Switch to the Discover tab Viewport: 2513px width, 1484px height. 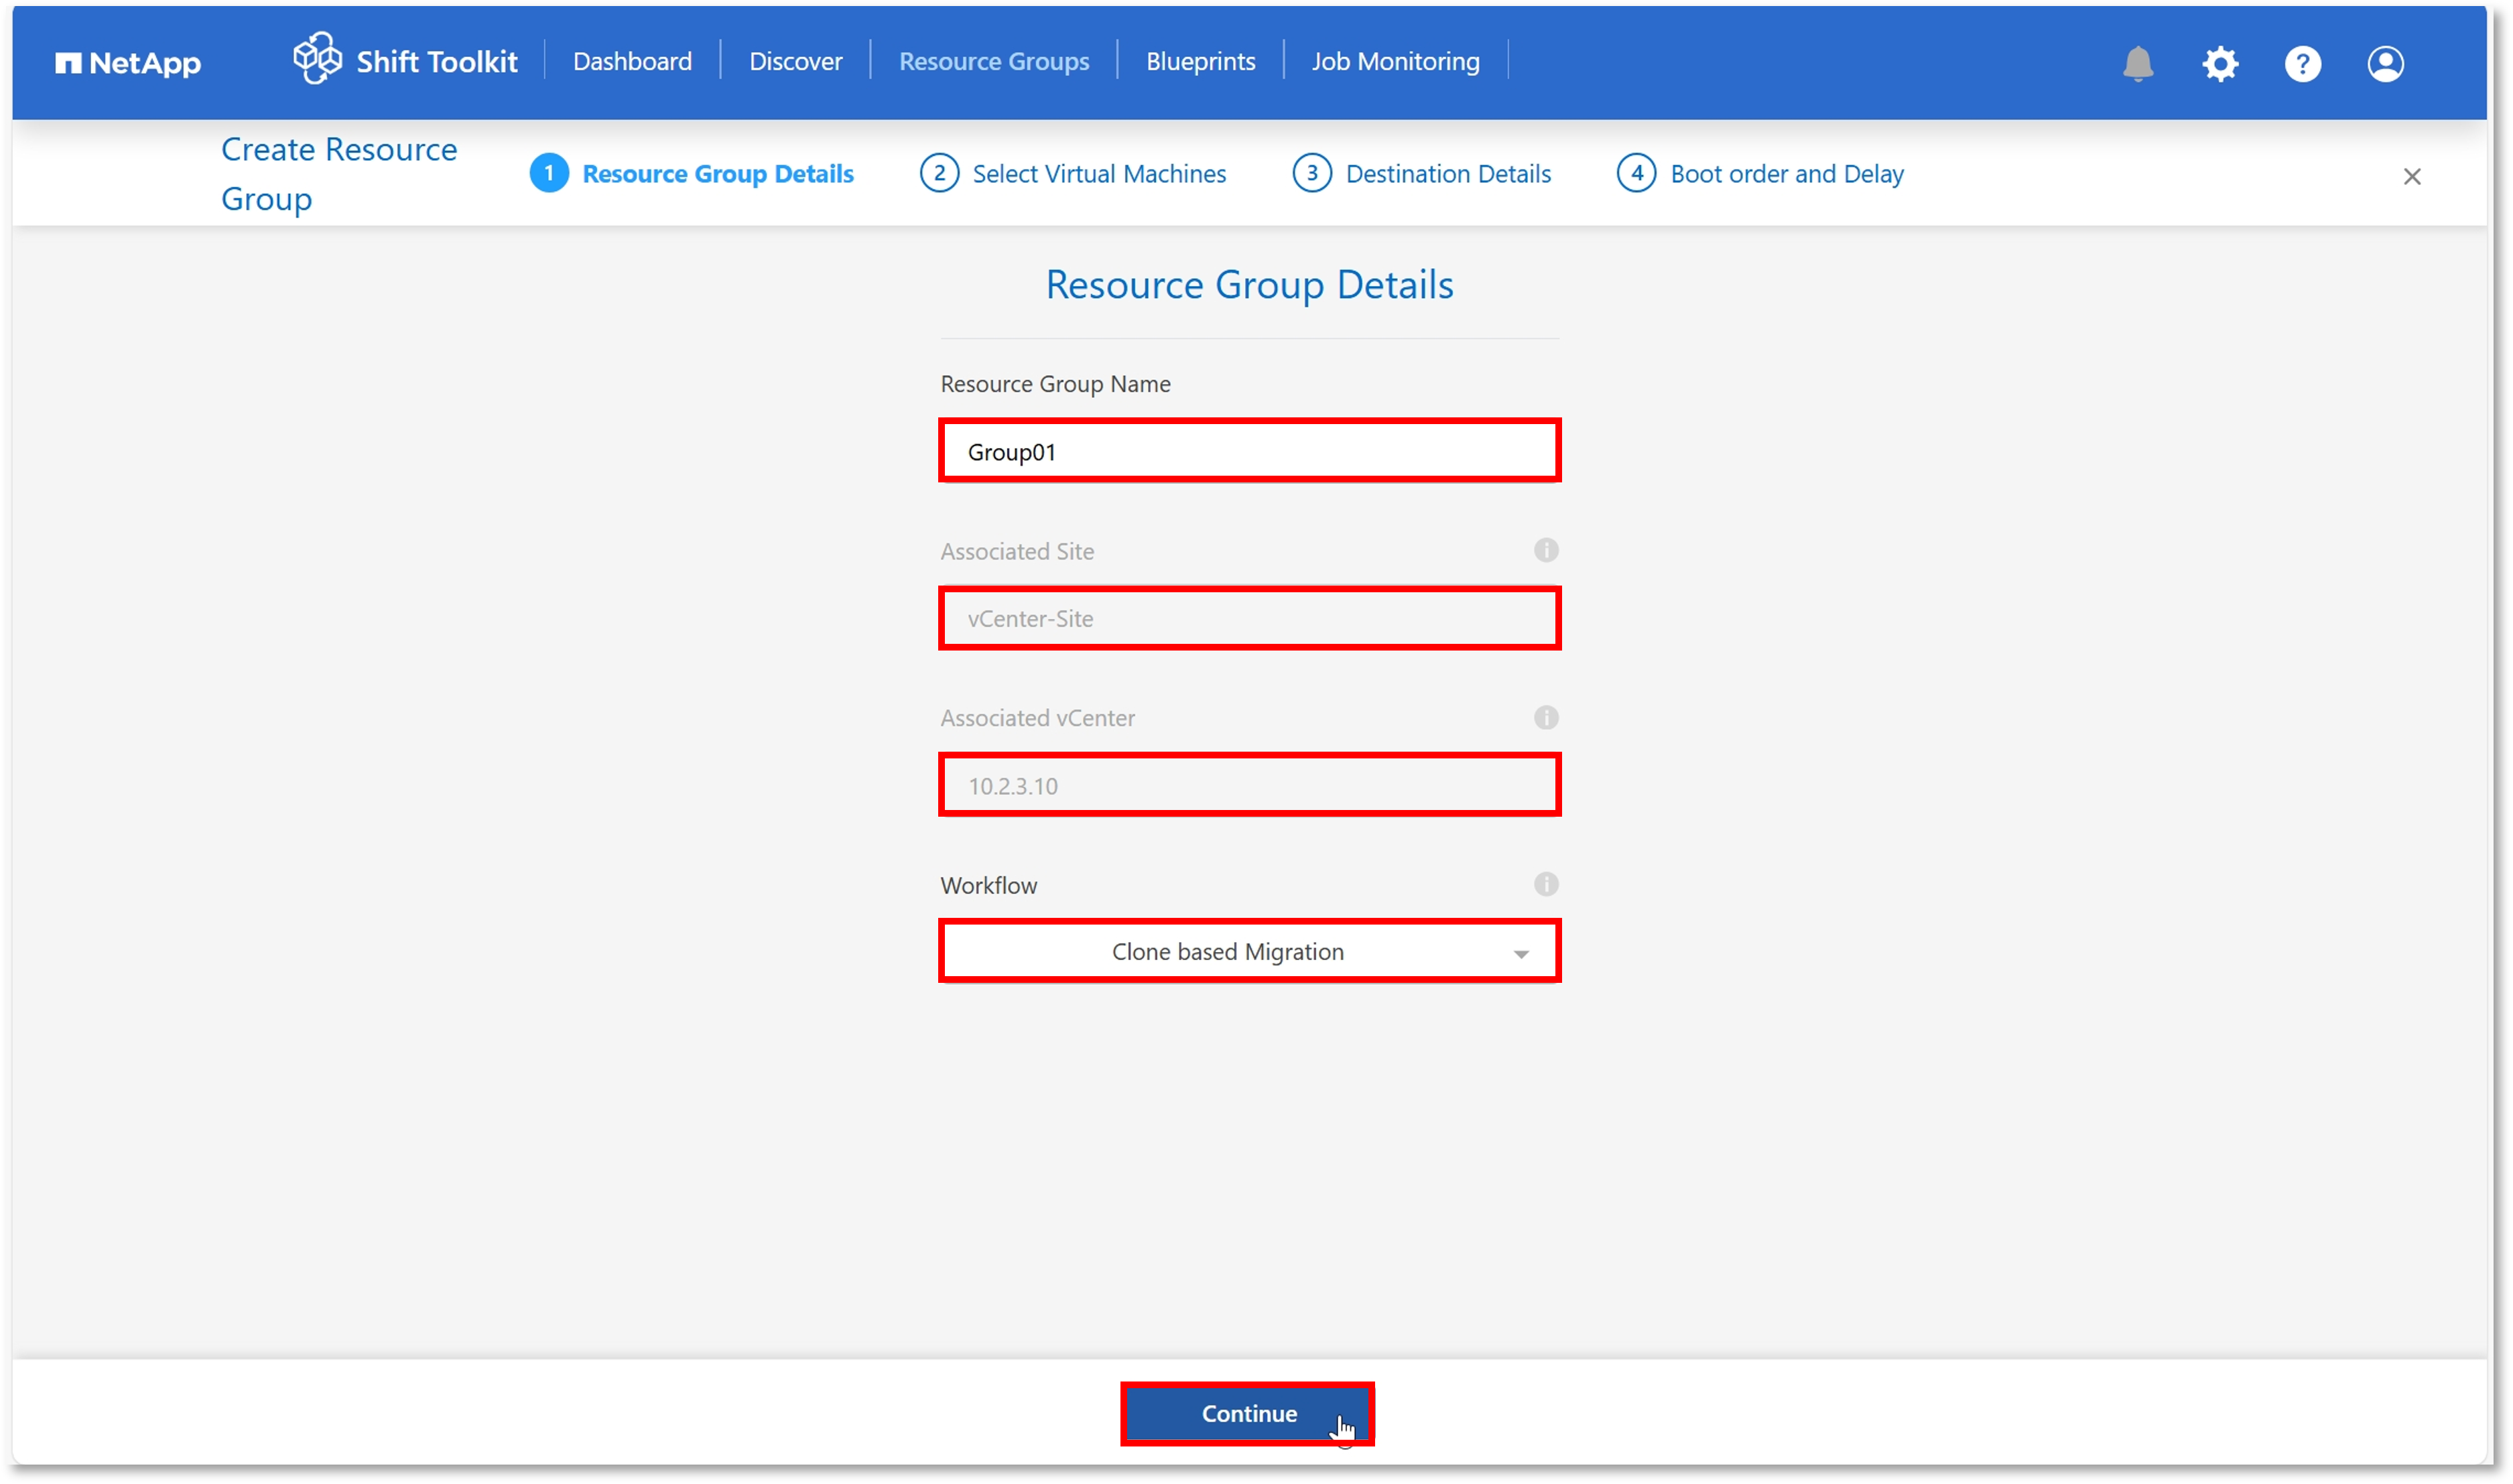point(795,61)
